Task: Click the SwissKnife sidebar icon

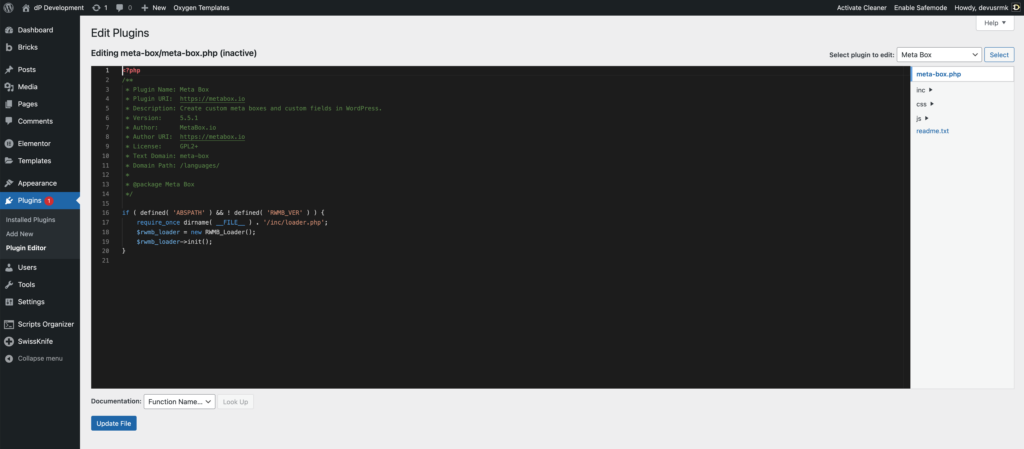Action: point(9,341)
